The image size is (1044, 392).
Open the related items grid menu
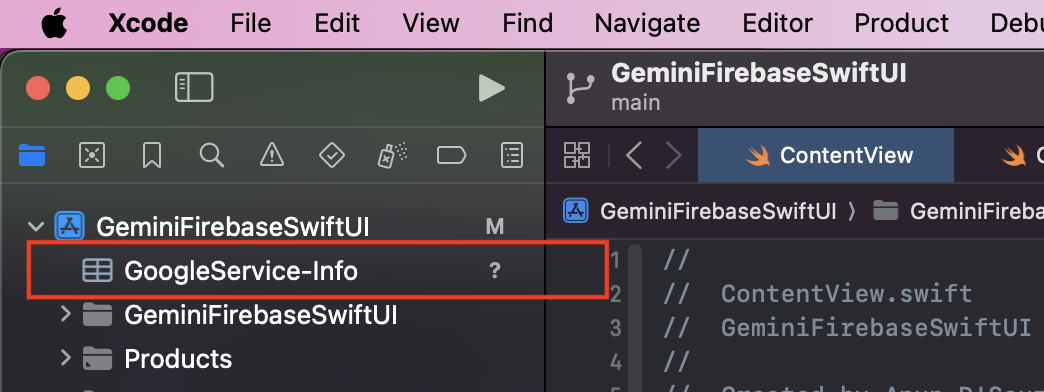click(577, 156)
